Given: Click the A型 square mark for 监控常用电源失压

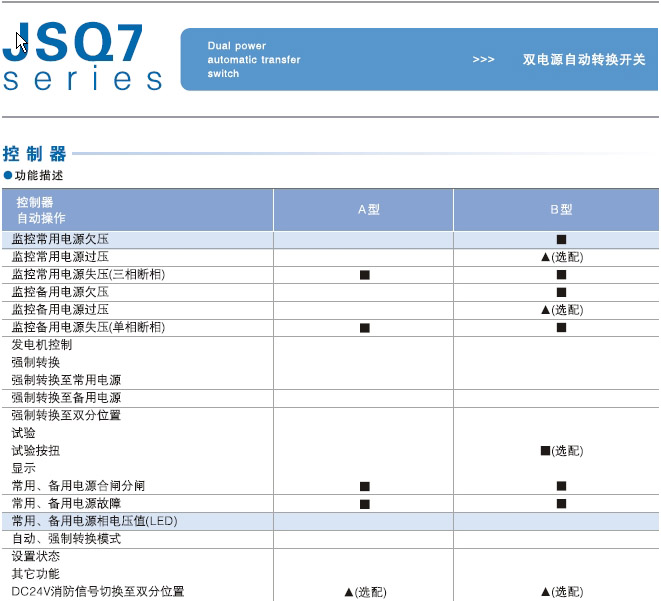Looking at the screenshot, I should click(x=365, y=275).
